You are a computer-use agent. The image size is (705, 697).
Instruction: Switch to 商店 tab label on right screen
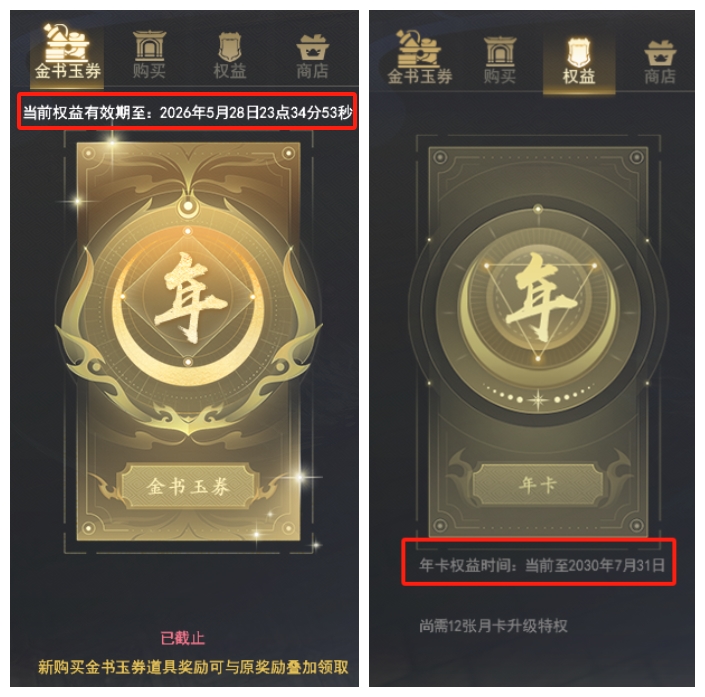click(660, 76)
